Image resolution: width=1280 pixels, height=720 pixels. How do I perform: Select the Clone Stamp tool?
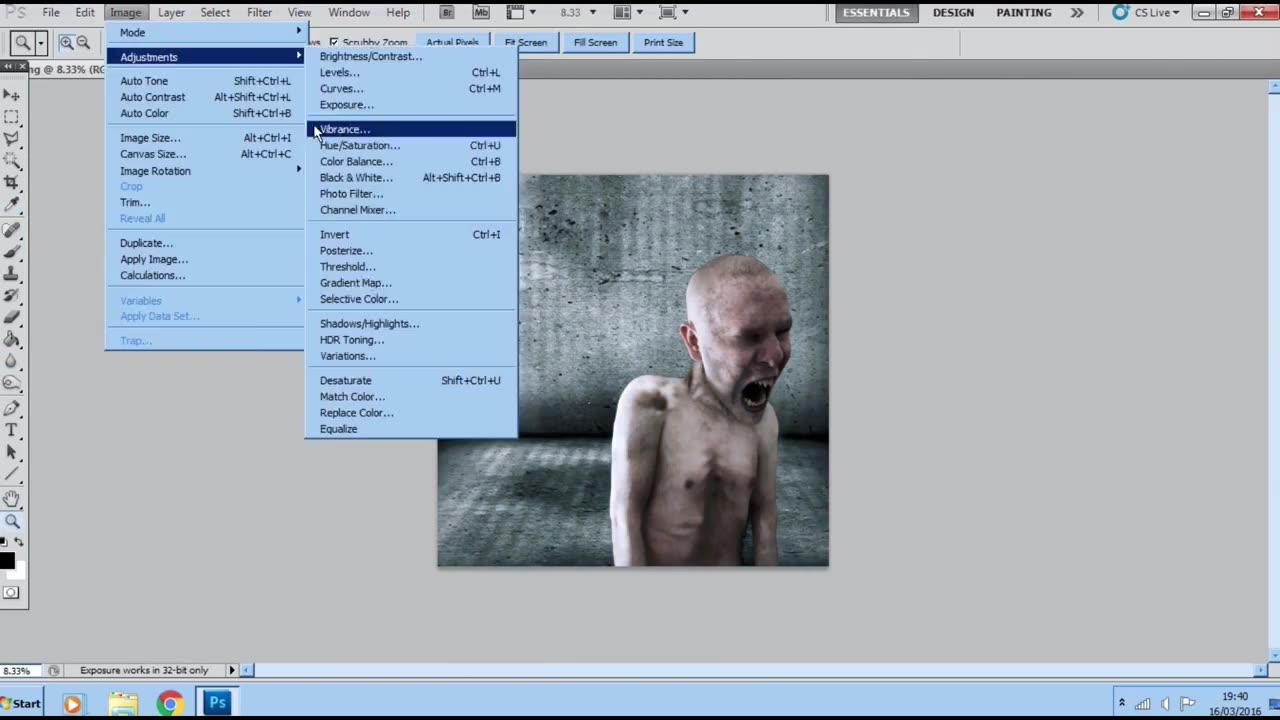tap(12, 274)
